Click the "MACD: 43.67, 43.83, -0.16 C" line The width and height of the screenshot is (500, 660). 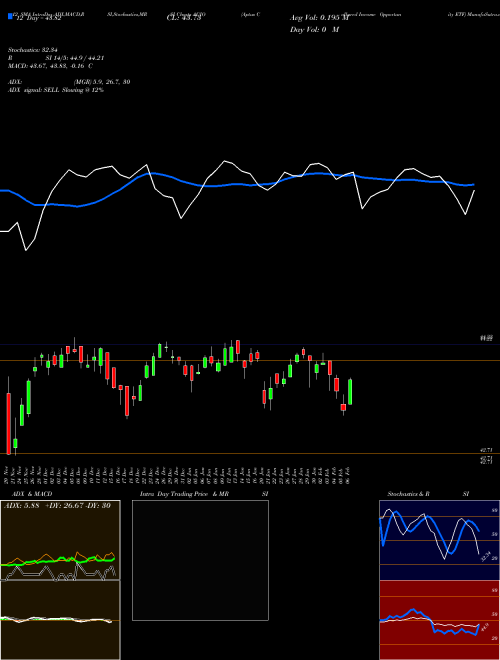pyautogui.click(x=50, y=66)
